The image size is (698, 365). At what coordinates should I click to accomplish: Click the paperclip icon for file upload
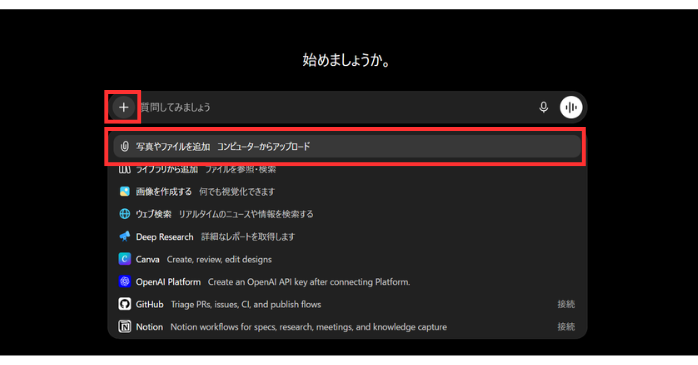coord(125,146)
